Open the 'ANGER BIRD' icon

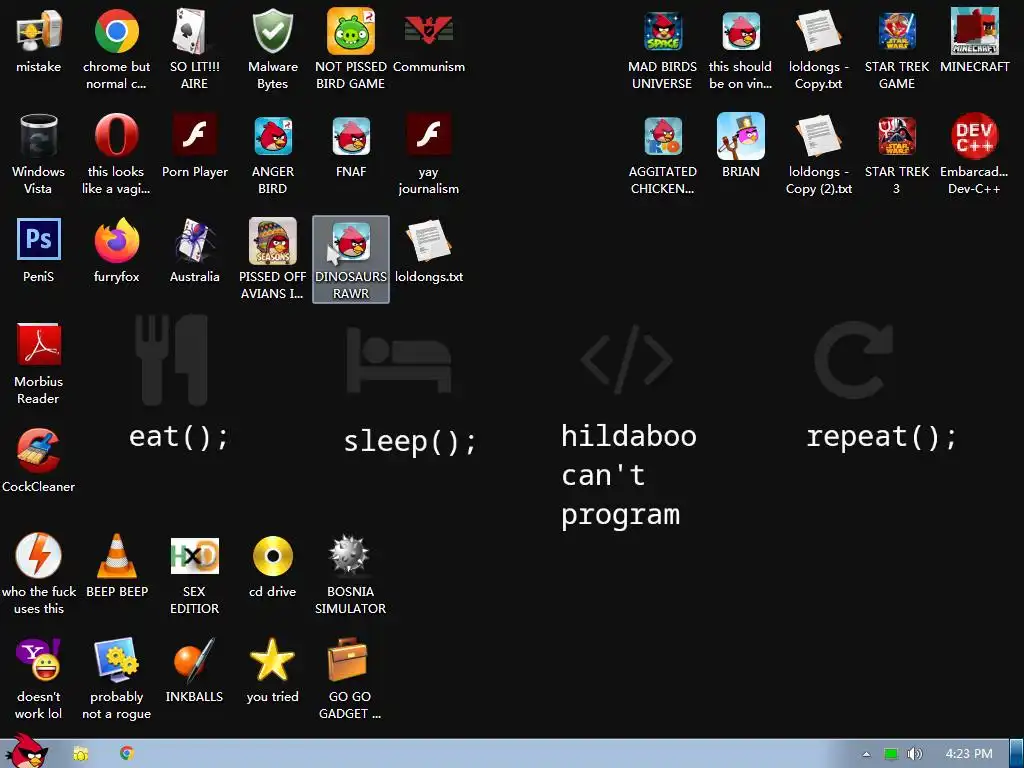(x=272, y=136)
